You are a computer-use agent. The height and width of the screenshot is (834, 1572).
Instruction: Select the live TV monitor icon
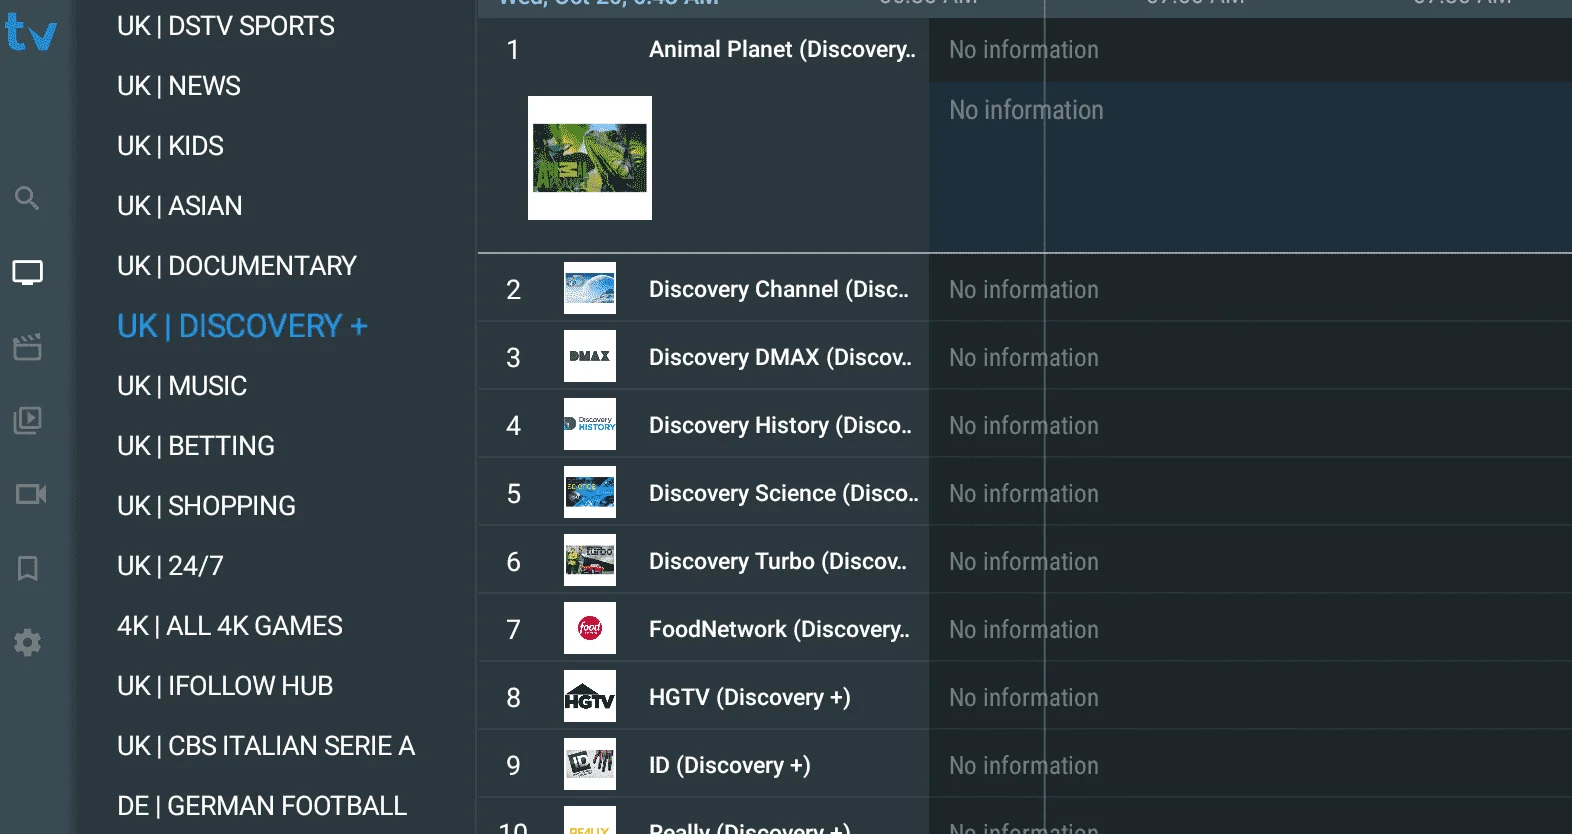(x=27, y=272)
